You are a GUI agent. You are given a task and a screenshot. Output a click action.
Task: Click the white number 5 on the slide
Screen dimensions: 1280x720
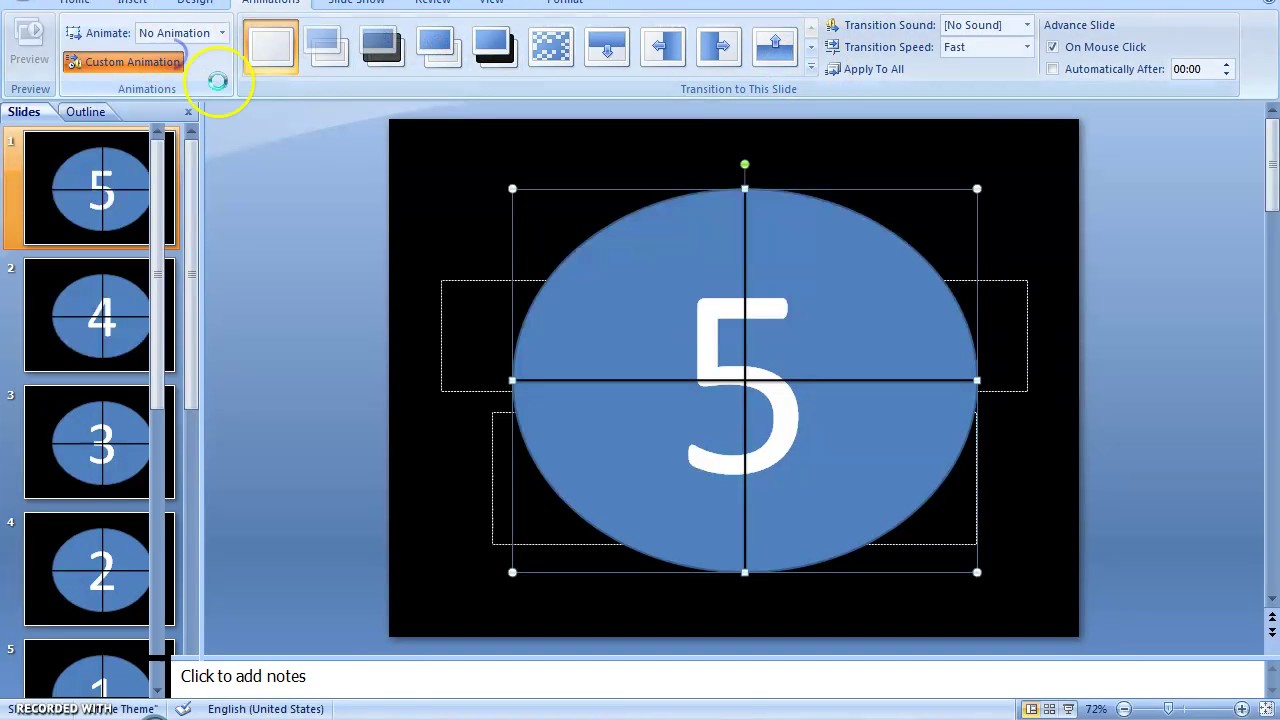[x=742, y=385]
